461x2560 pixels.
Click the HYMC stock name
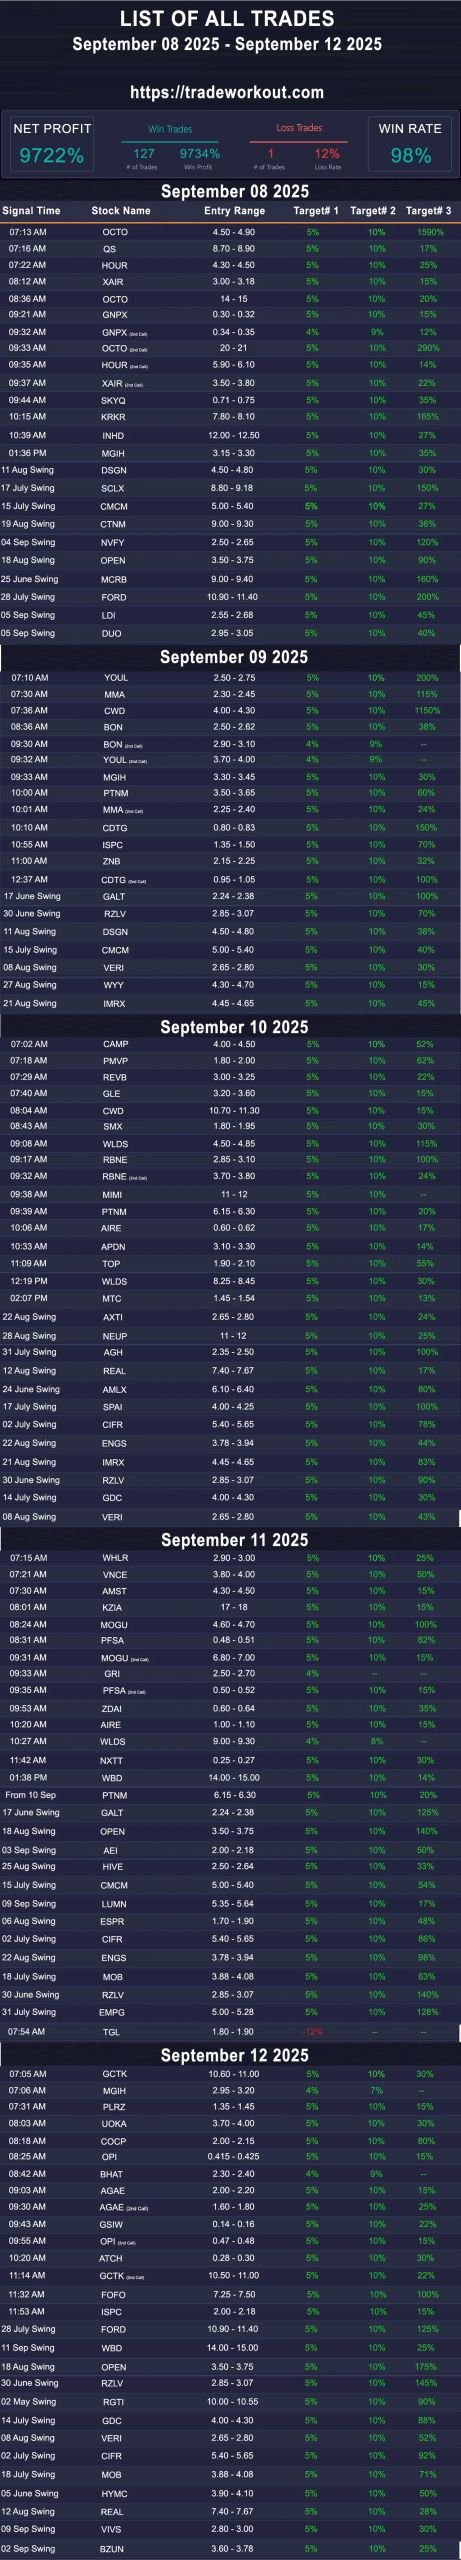[x=114, y=2494]
